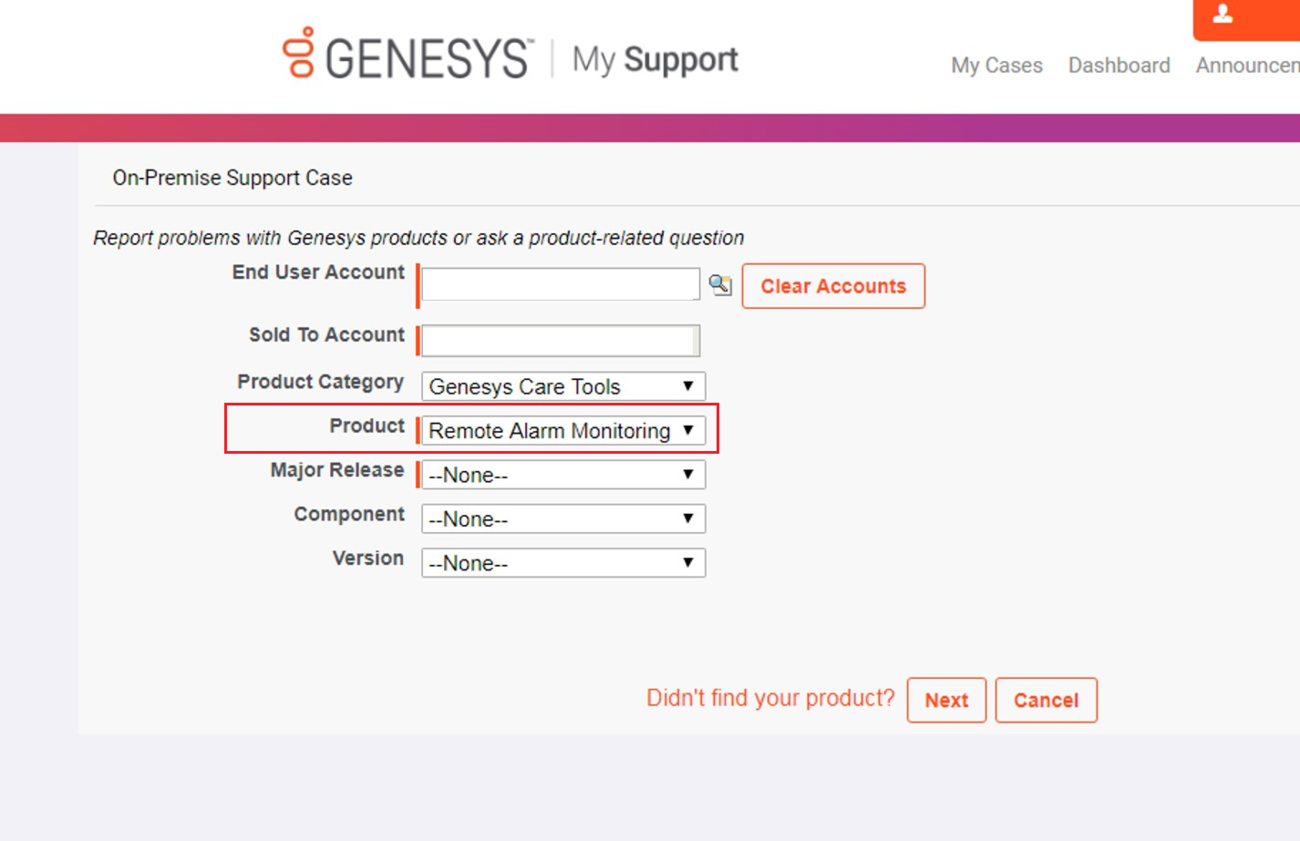1300x841 pixels.
Task: Focus the Sold To Account field
Action: tap(560, 340)
